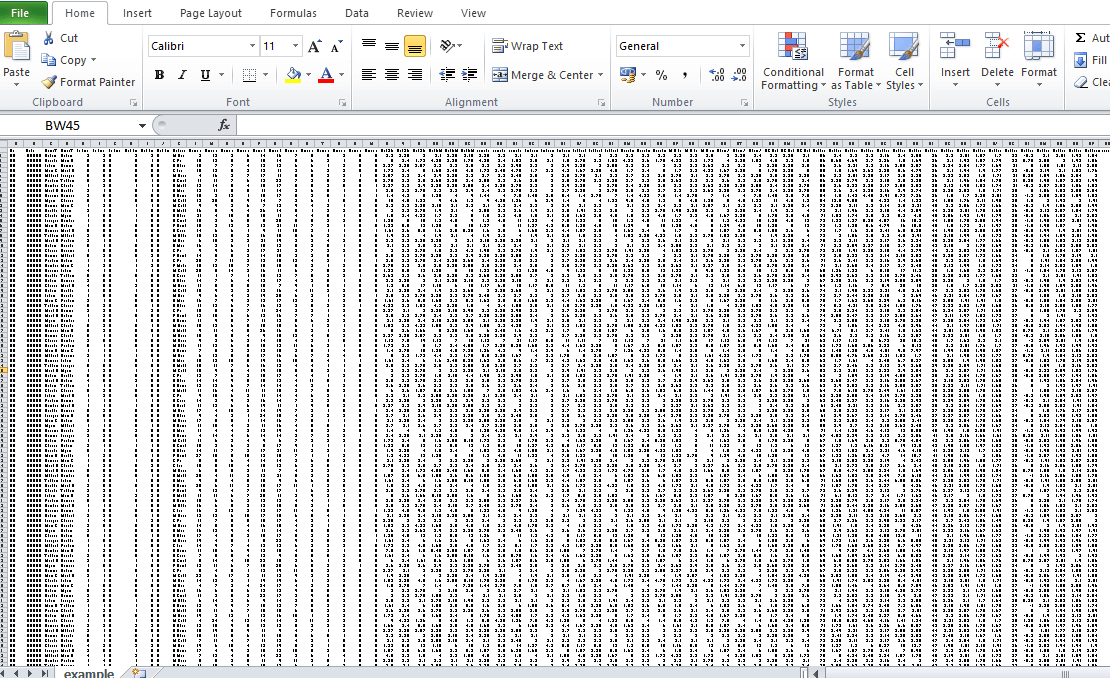Toggle bottom align button
This screenshot has height=678, width=1110.
pyautogui.click(x=415, y=47)
